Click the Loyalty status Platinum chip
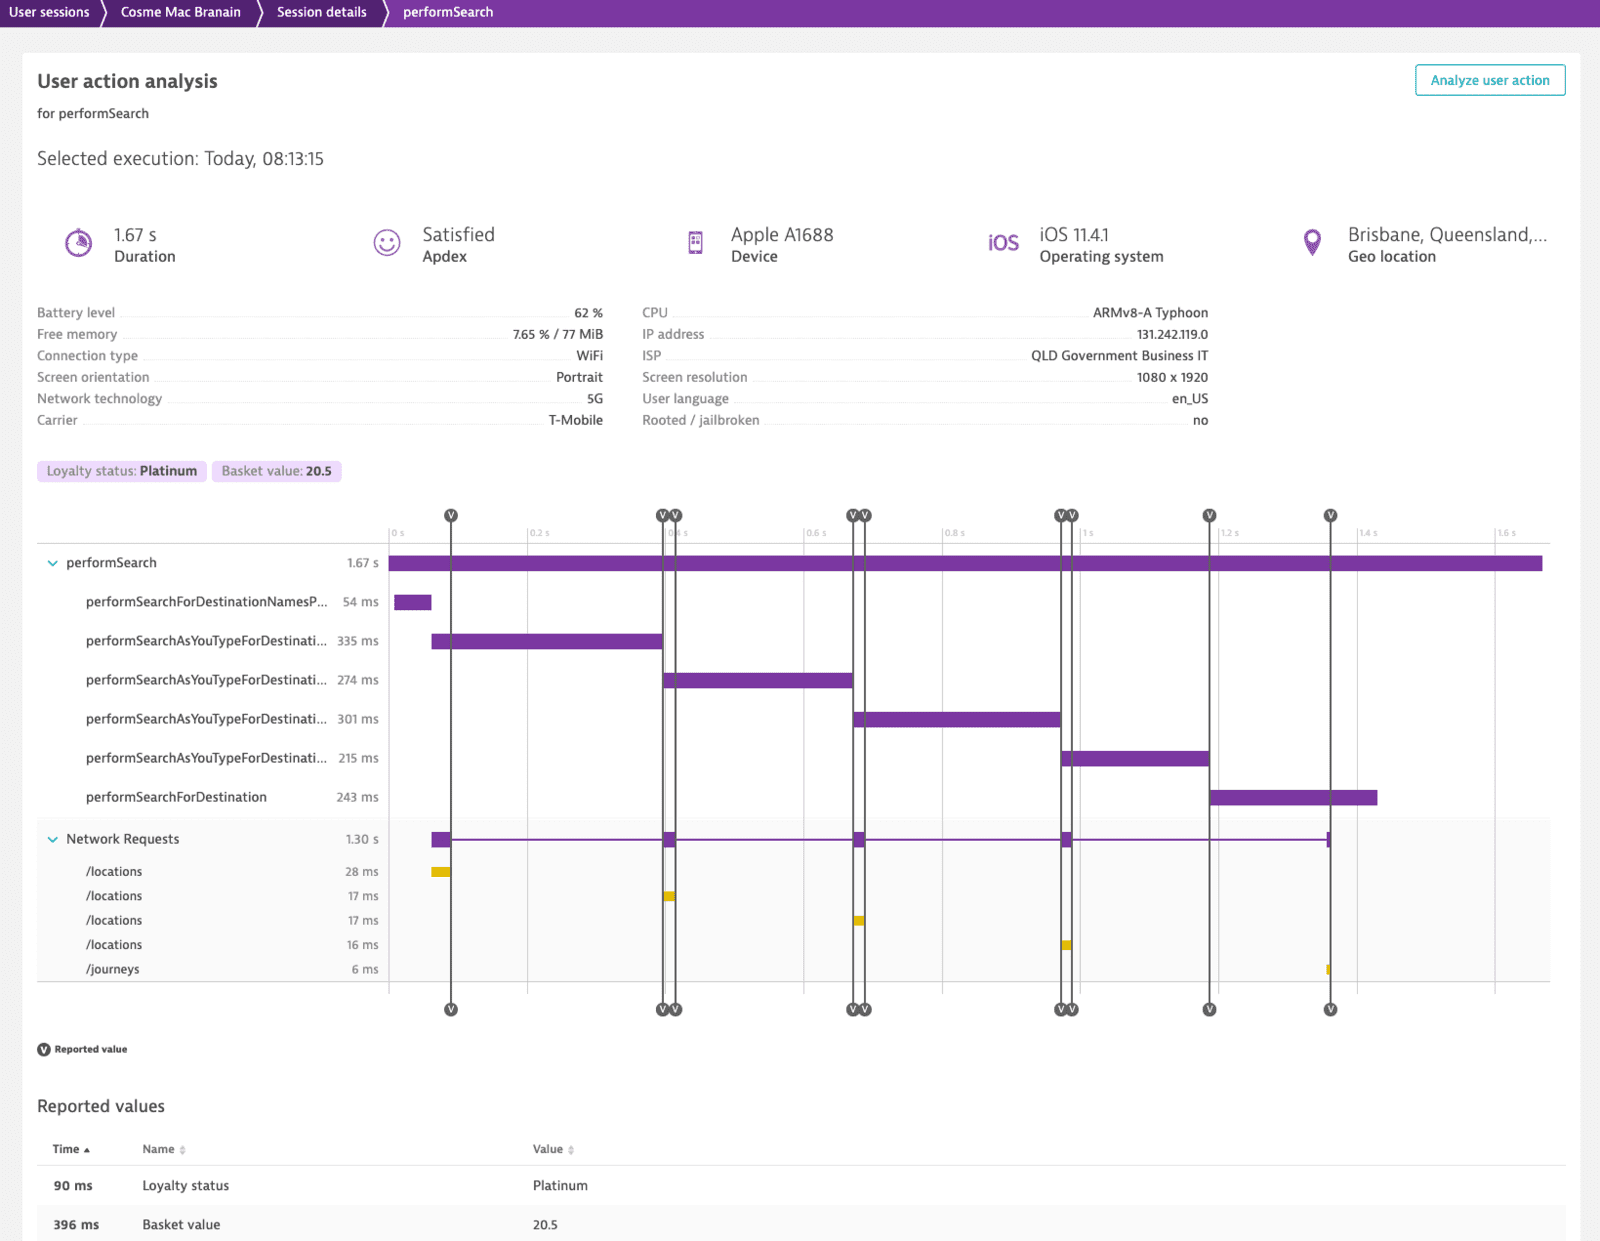Viewport: 1600px width, 1241px height. [120, 470]
